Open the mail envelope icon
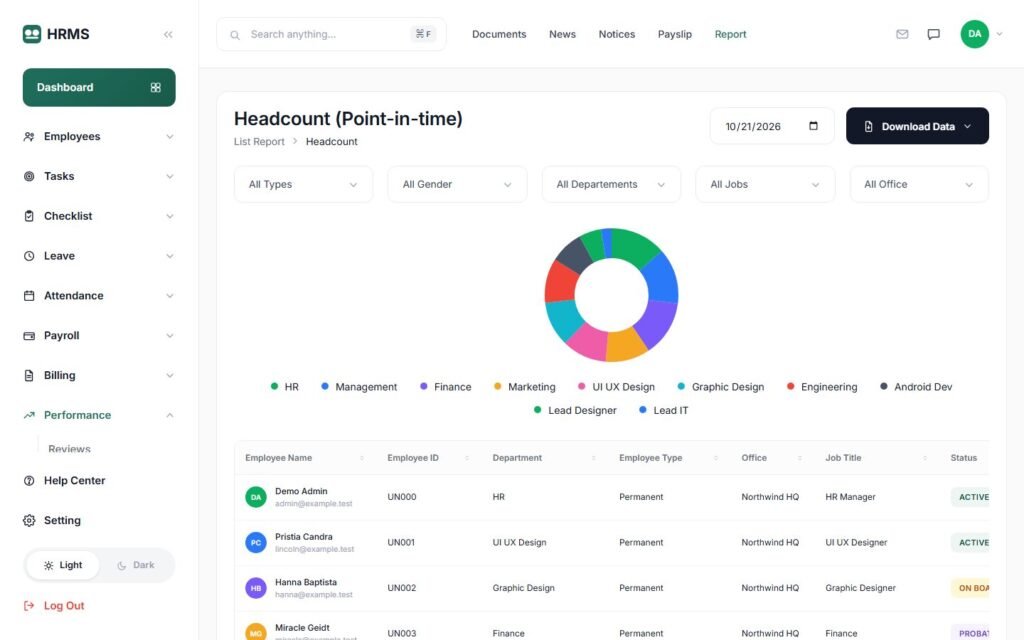1024x640 pixels. pyautogui.click(x=902, y=34)
